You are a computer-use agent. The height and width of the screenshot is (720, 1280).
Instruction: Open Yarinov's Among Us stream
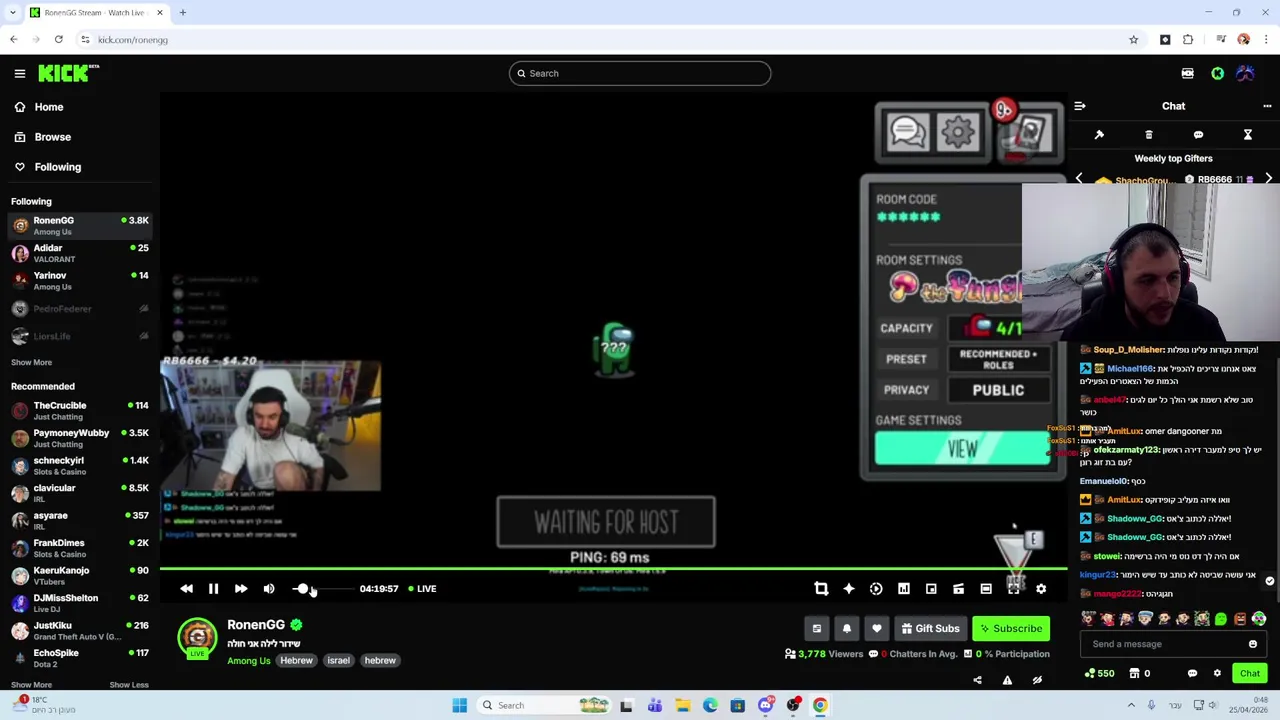pyautogui.click(x=80, y=281)
